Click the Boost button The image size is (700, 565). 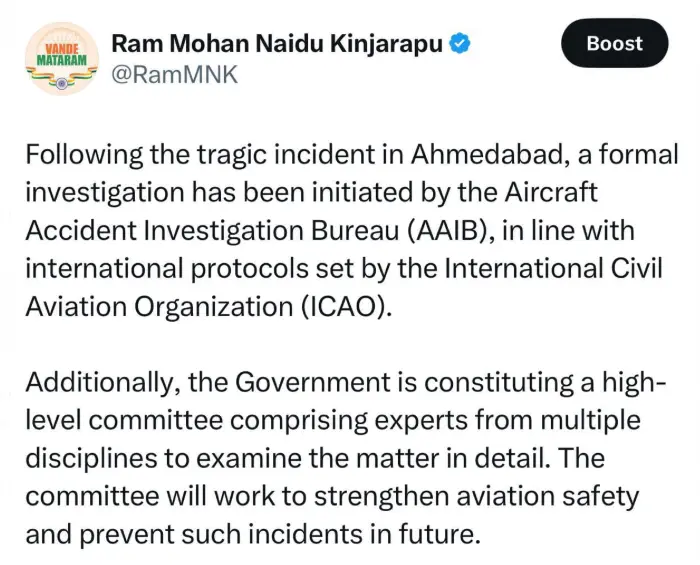pyautogui.click(x=615, y=43)
